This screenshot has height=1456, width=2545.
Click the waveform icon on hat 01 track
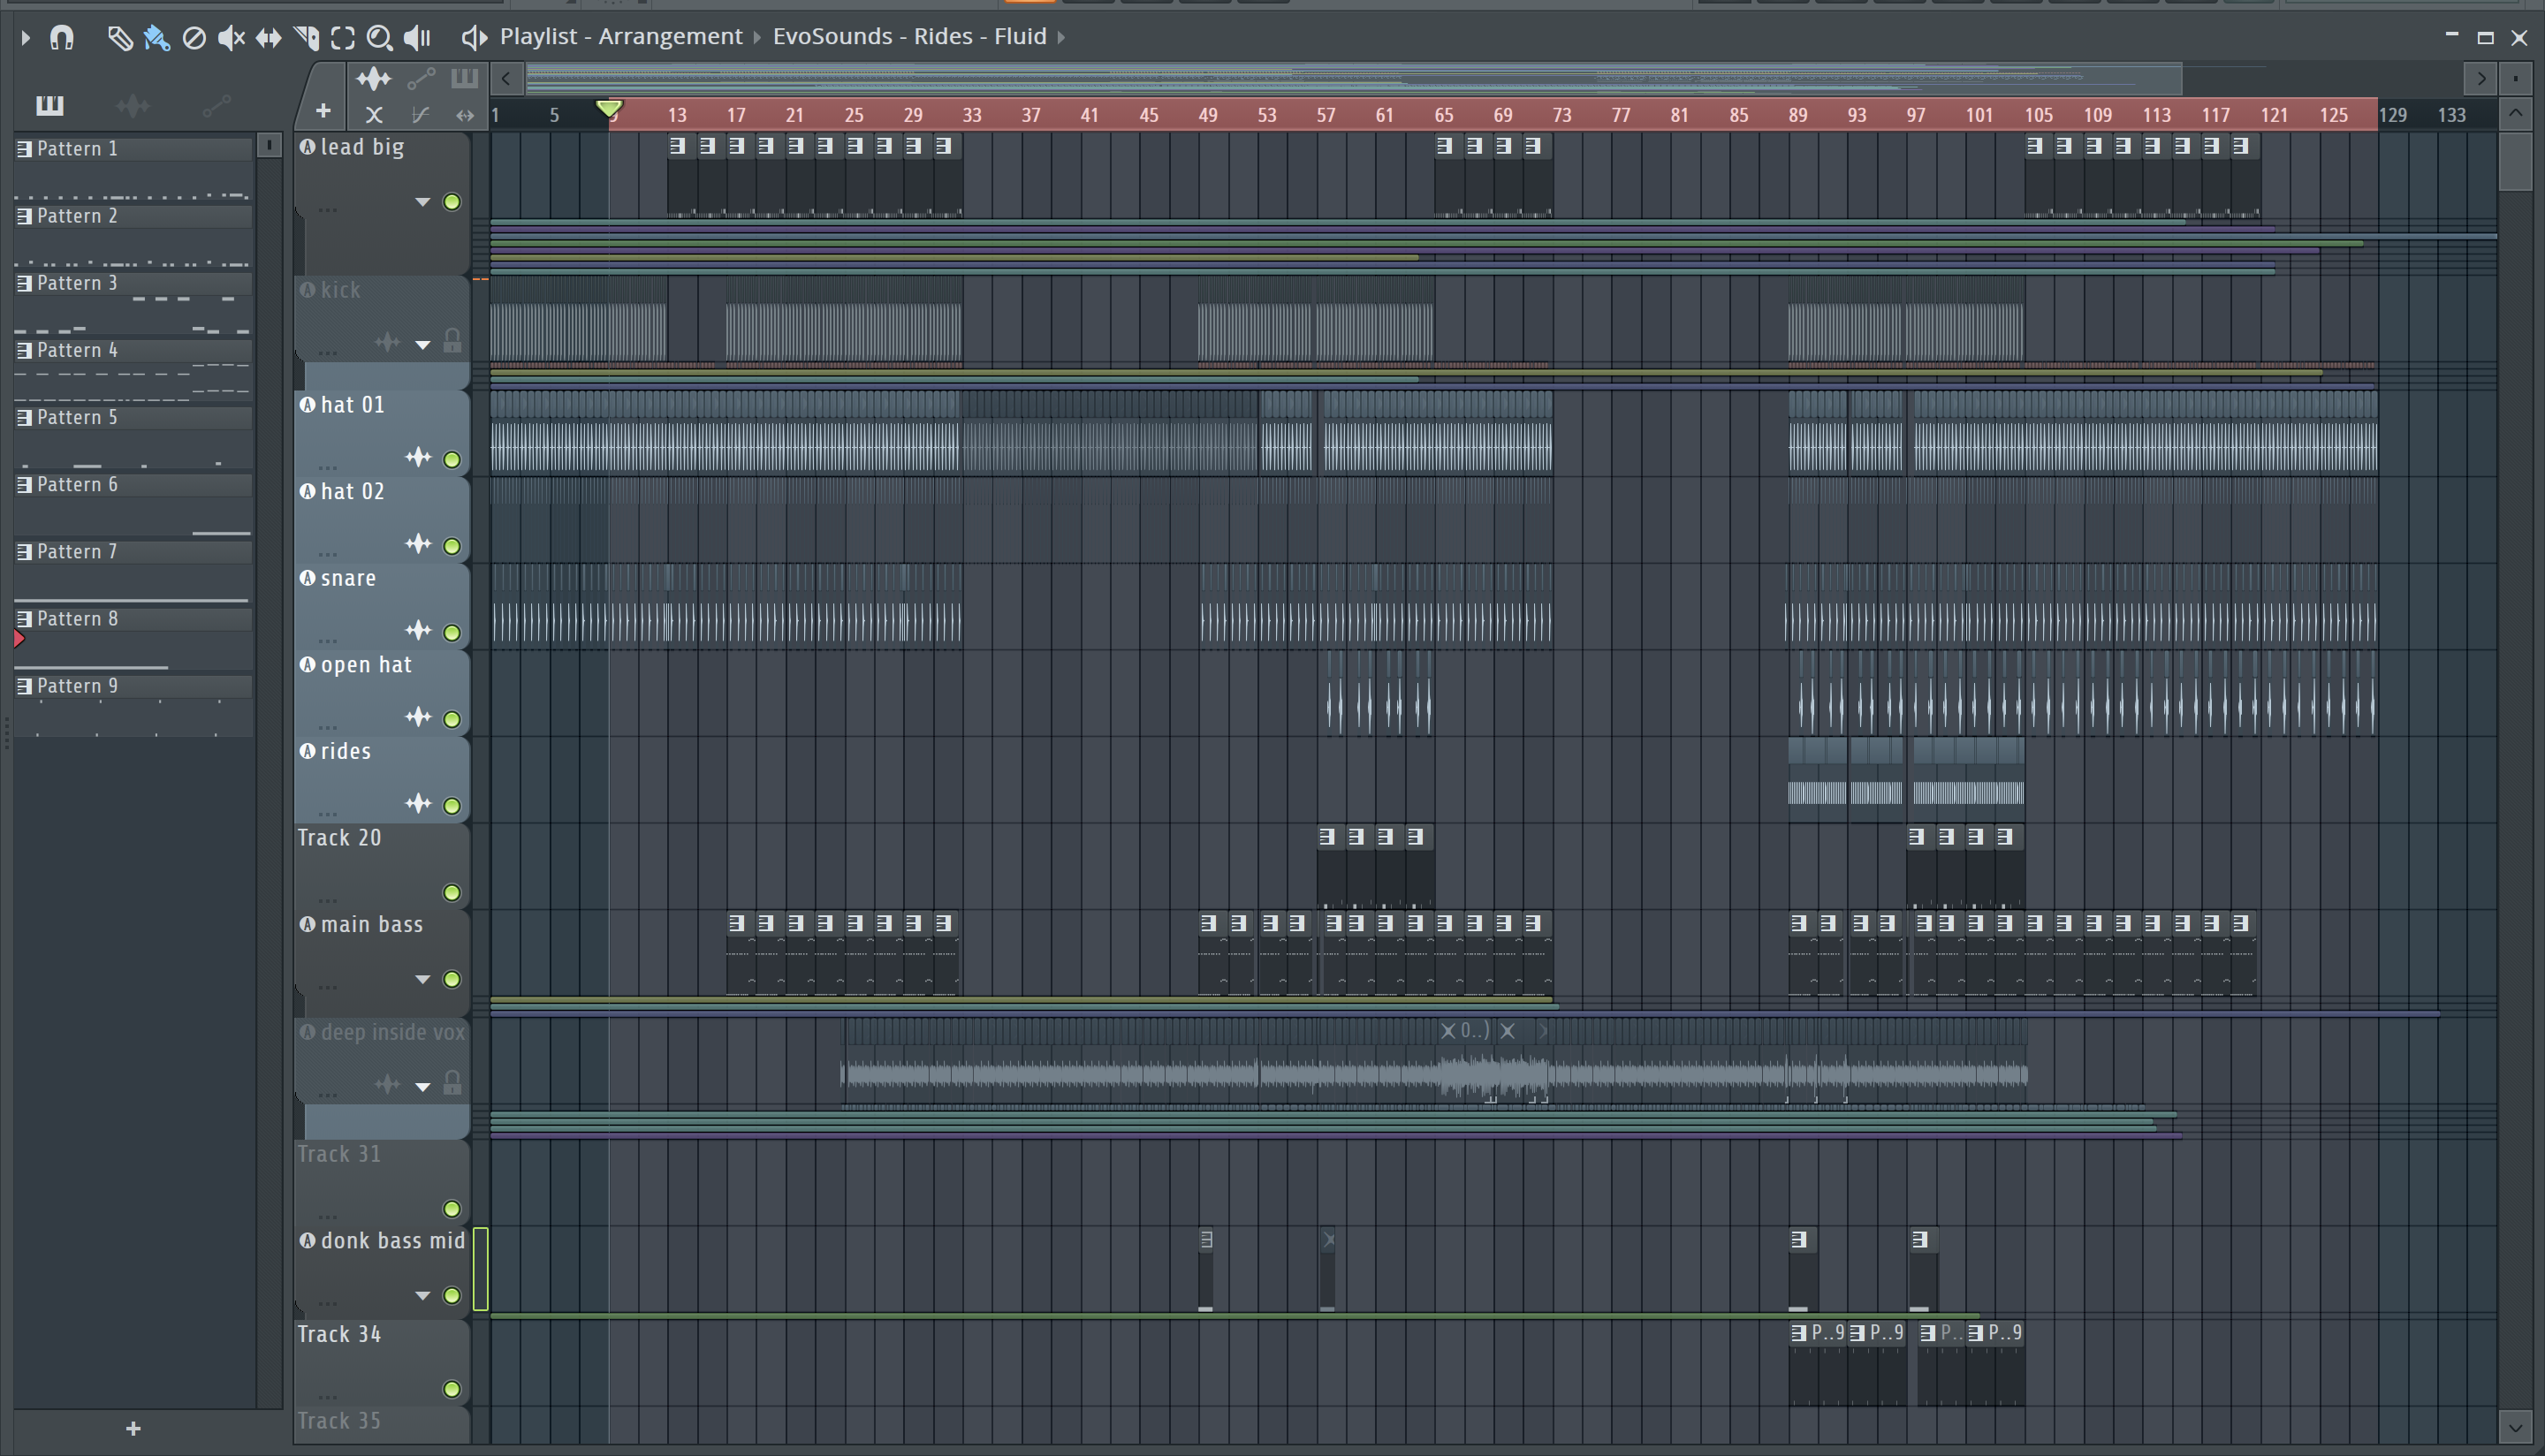point(418,458)
